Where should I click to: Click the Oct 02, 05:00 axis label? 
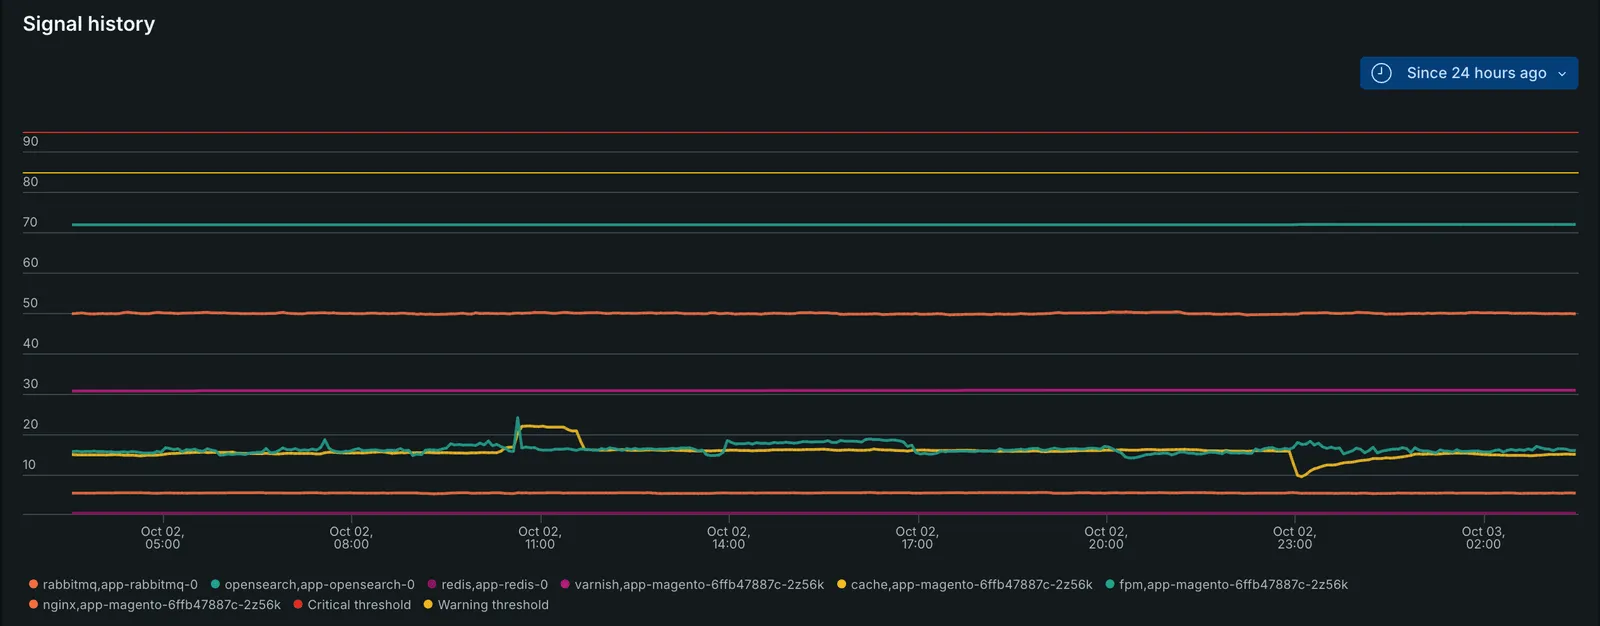(162, 538)
